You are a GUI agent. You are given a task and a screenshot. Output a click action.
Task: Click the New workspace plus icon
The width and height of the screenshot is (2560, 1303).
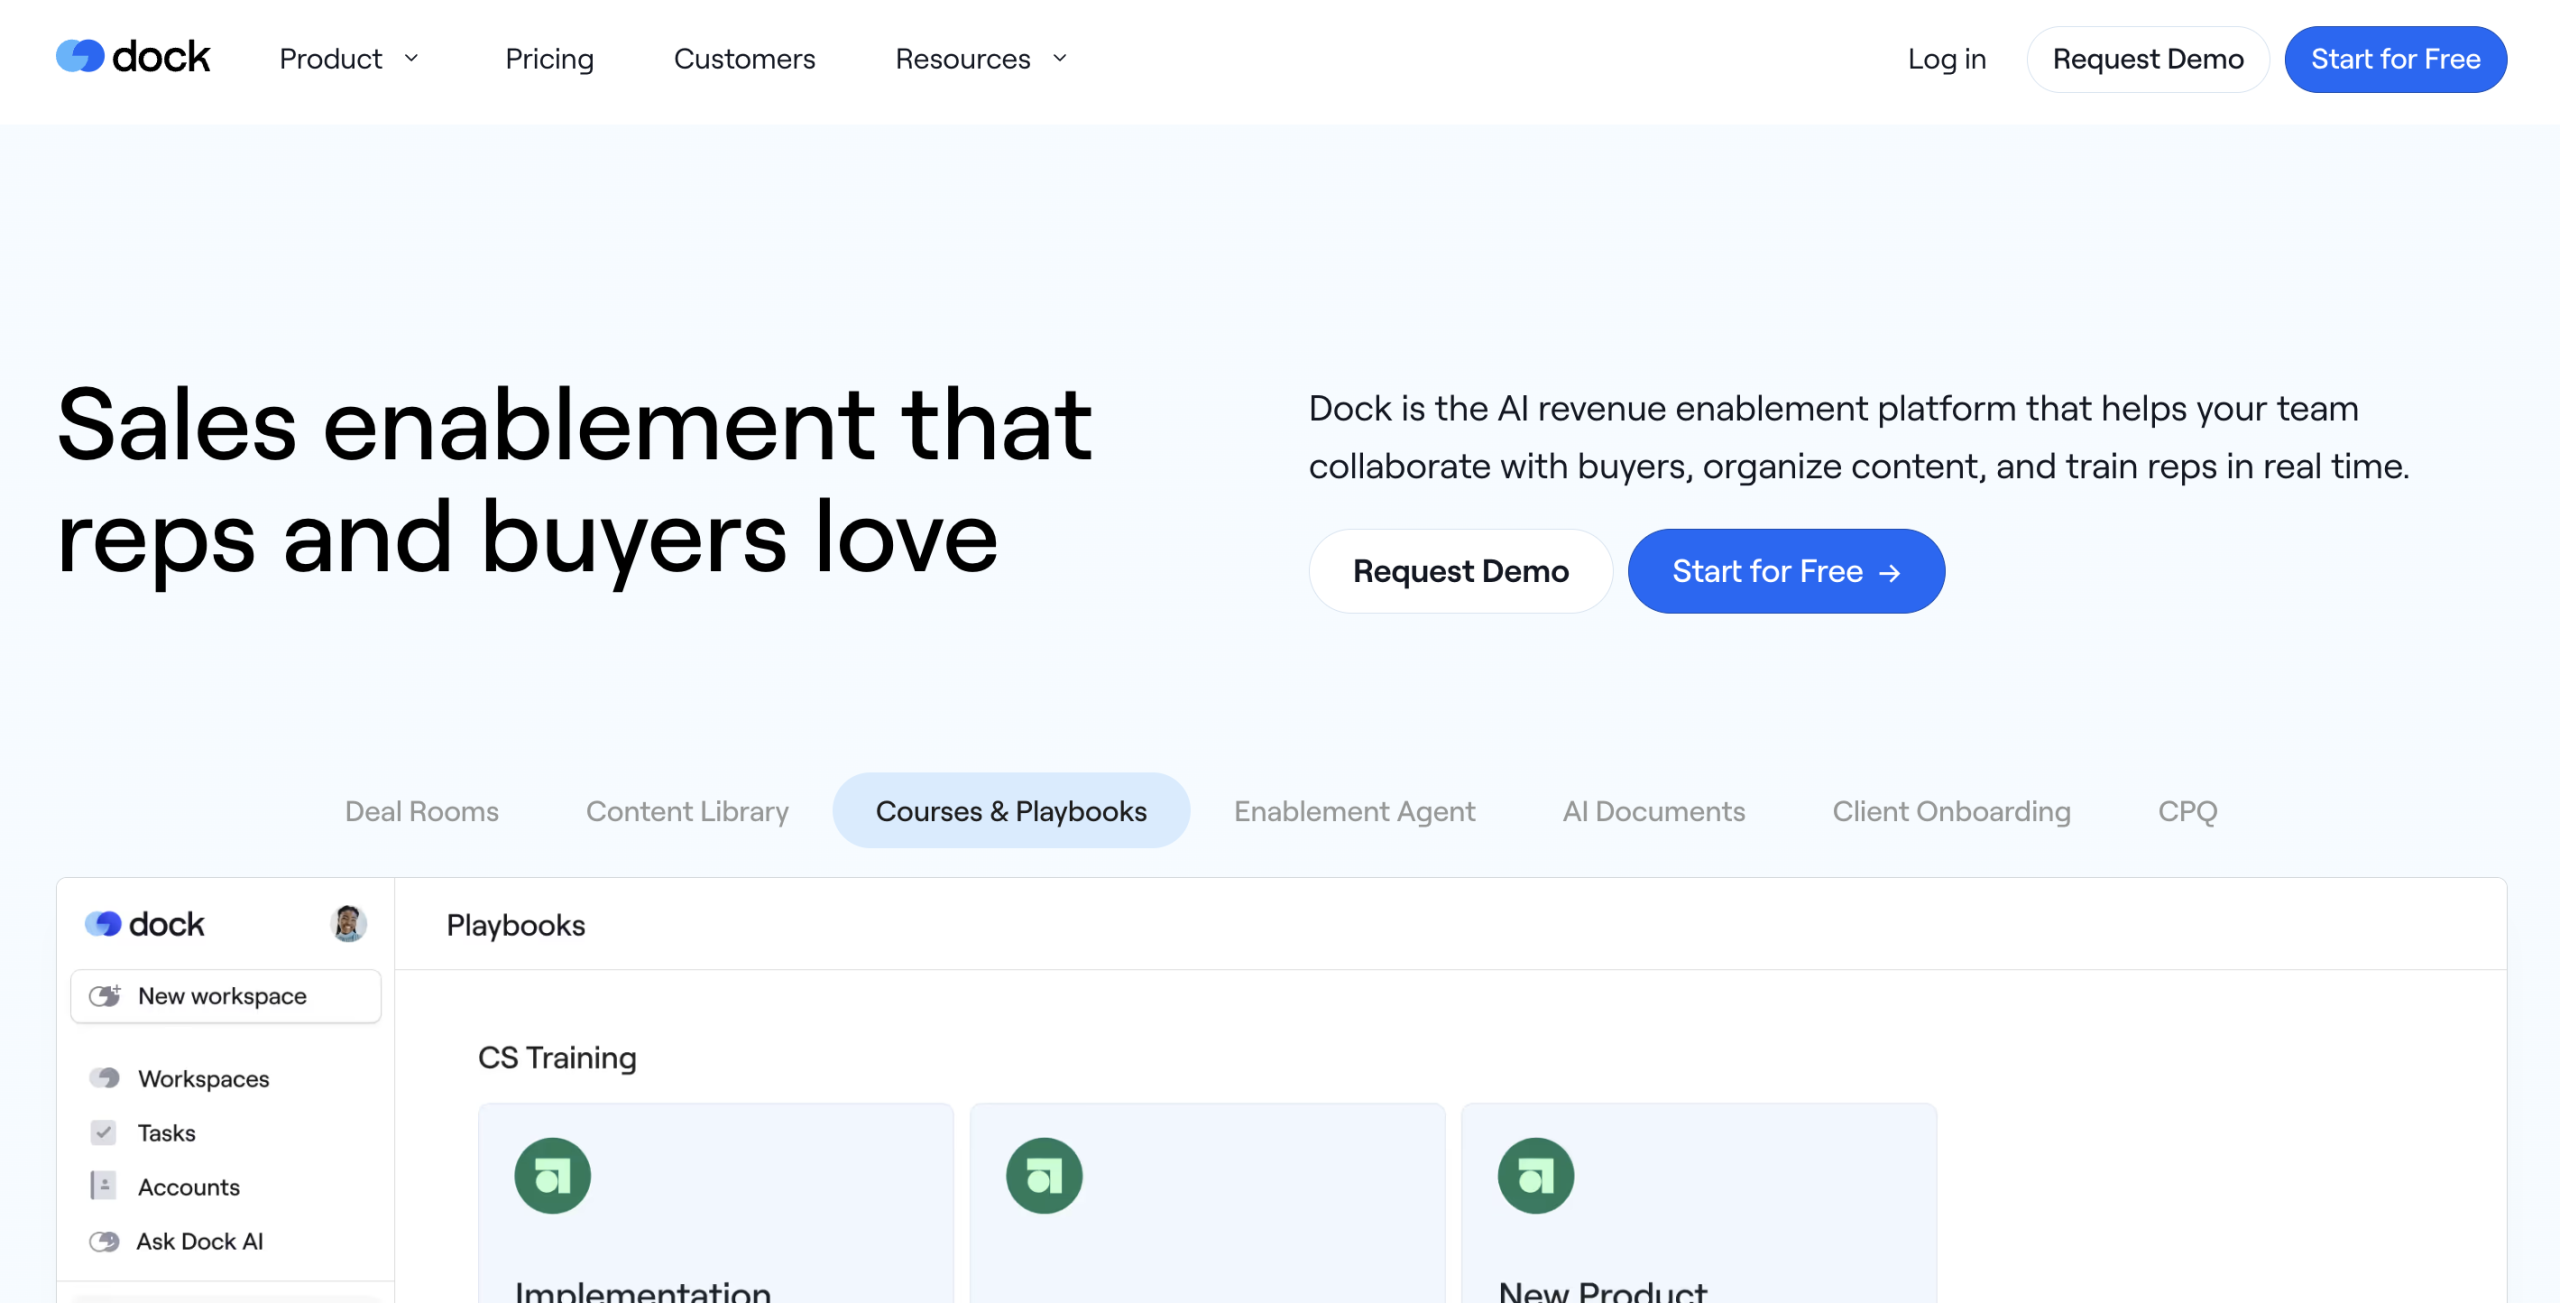tap(105, 995)
